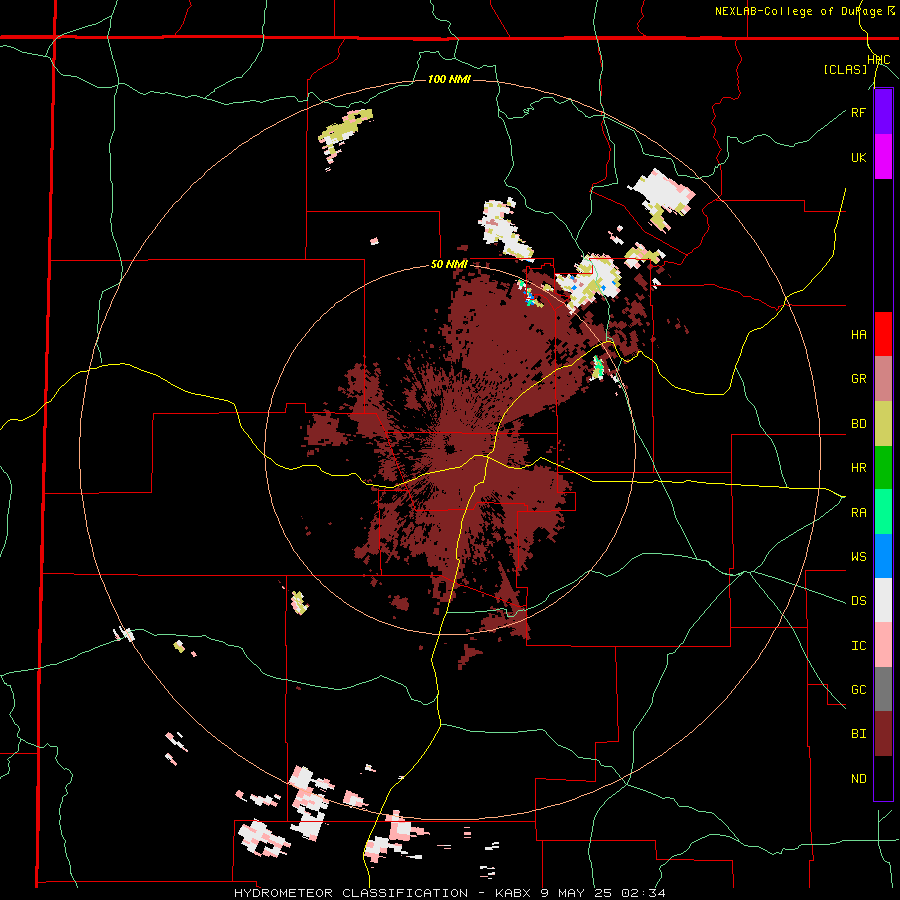The image size is (900, 900).
Task: Click the NEXLAB-College of DuPage watermark text
Action: point(798,11)
